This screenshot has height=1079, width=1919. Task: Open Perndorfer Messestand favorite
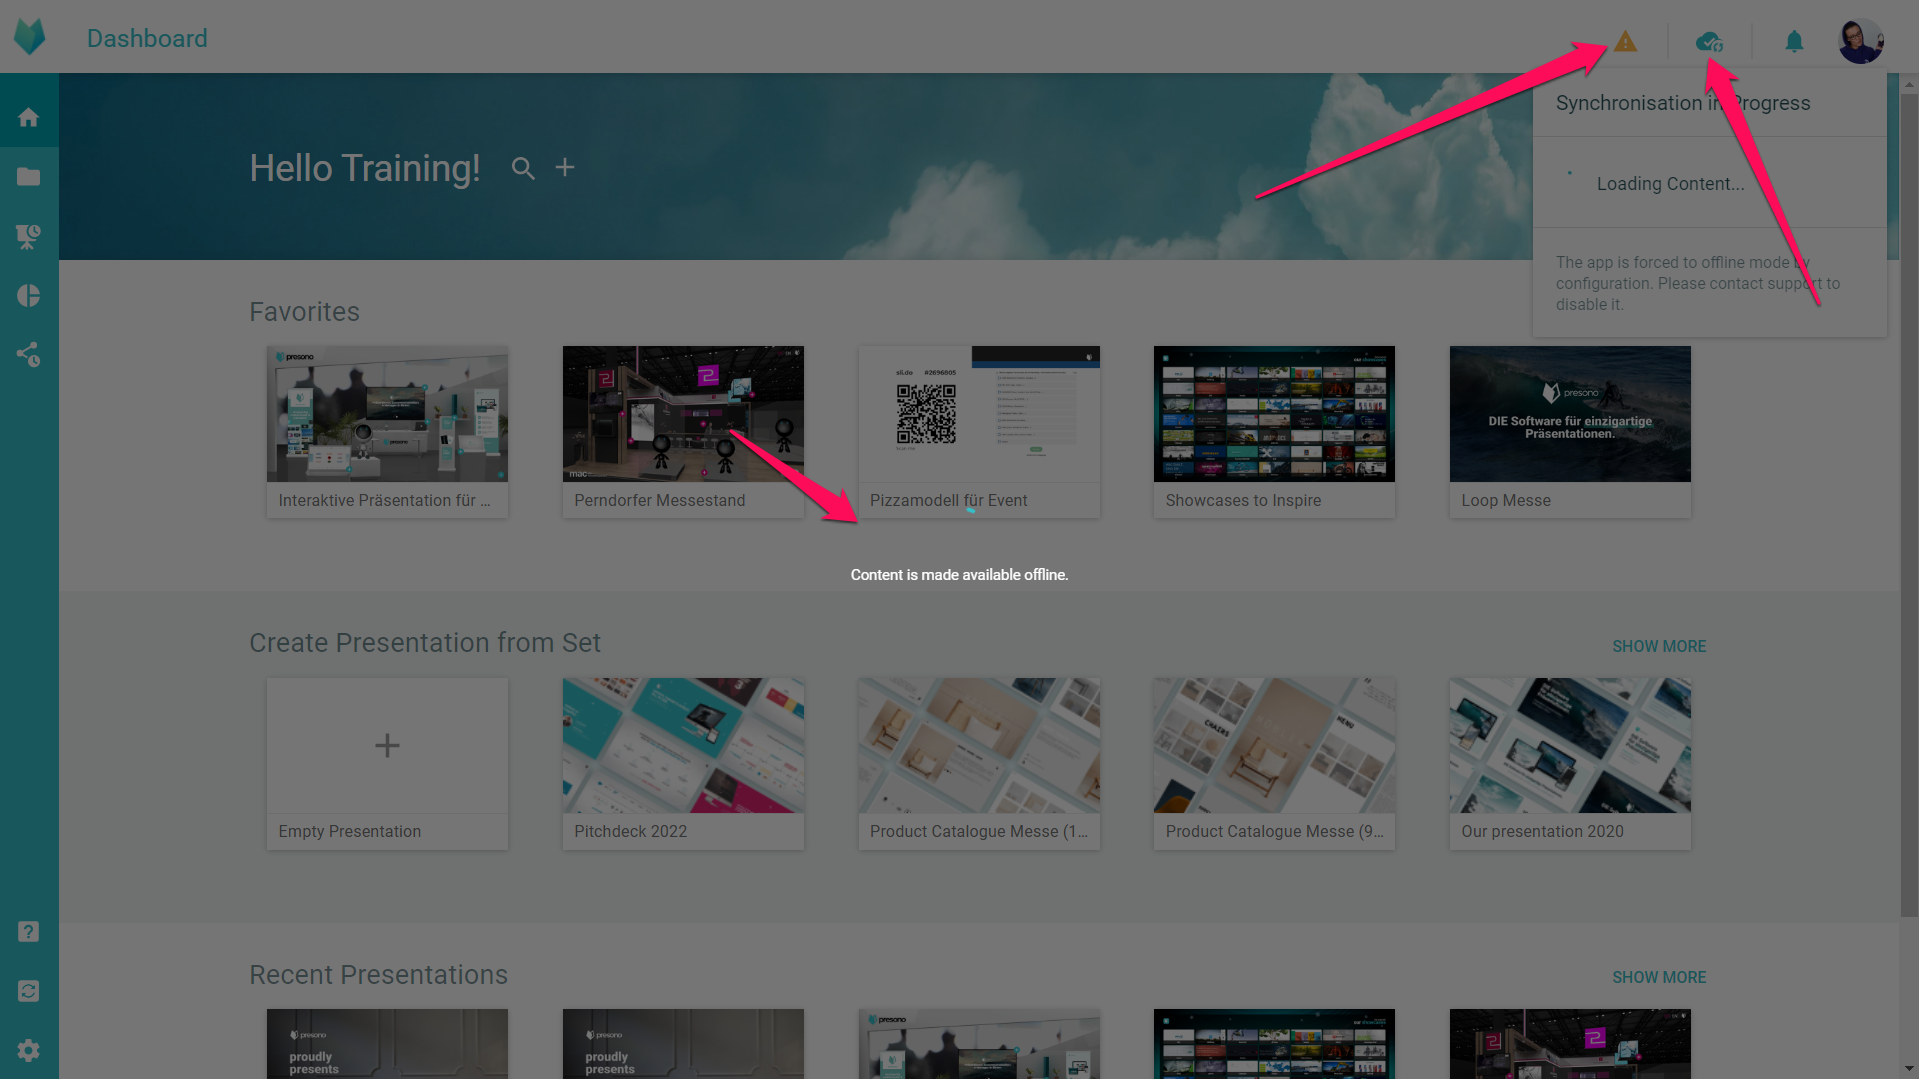(683, 431)
